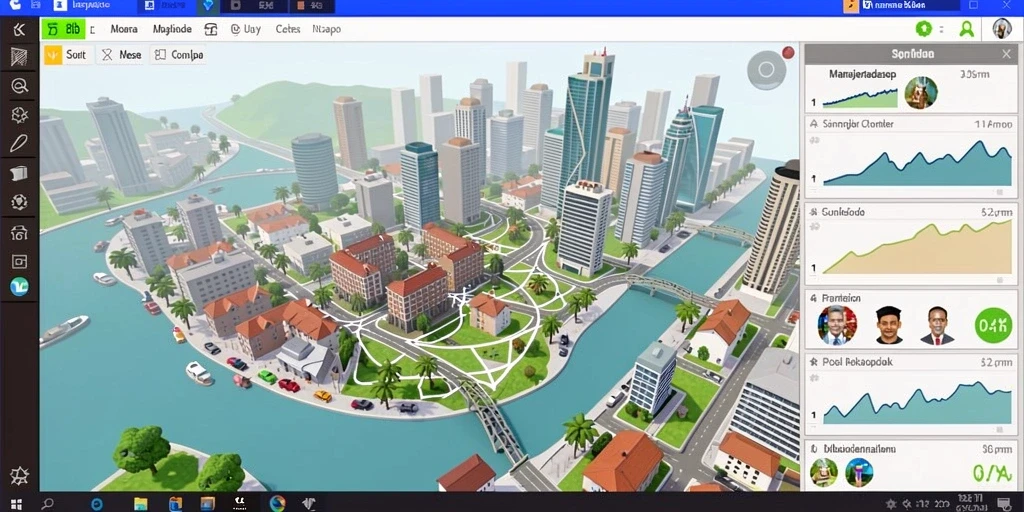Select the building block icon in sidebar
Image resolution: width=1024 pixels, height=512 pixels.
coord(19,173)
